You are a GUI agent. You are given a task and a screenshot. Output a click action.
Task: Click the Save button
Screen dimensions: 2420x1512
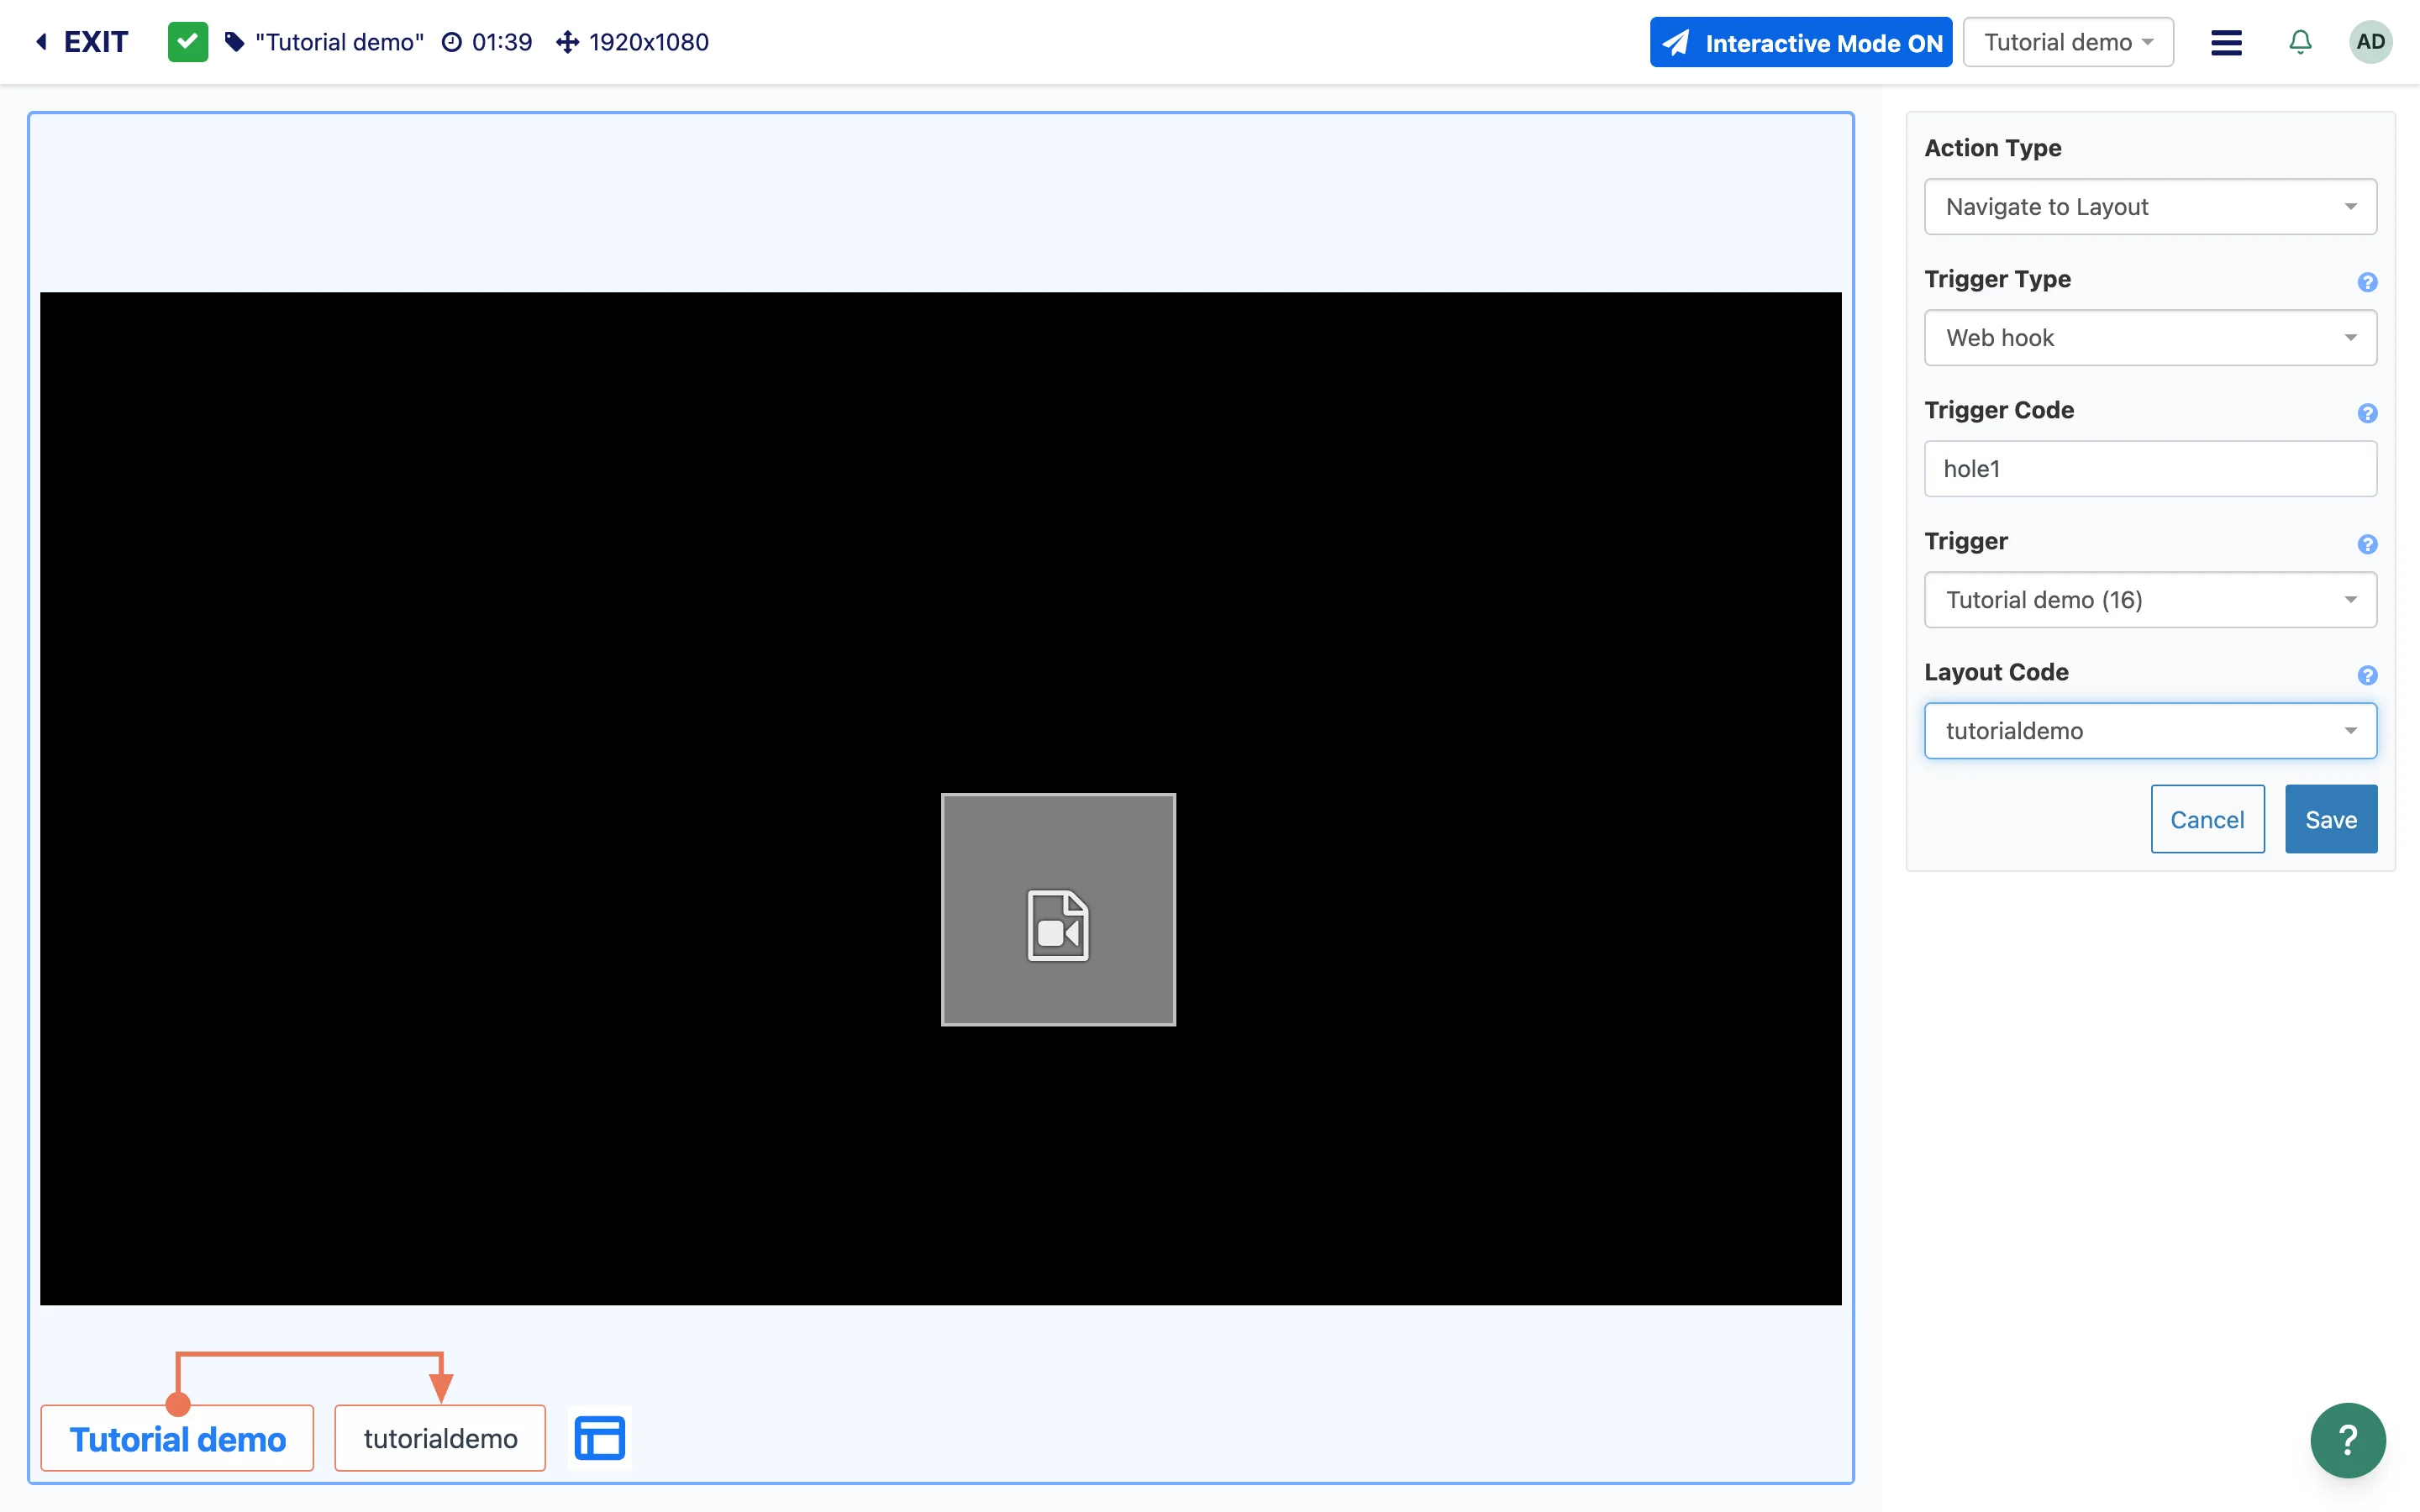pyautogui.click(x=2331, y=819)
